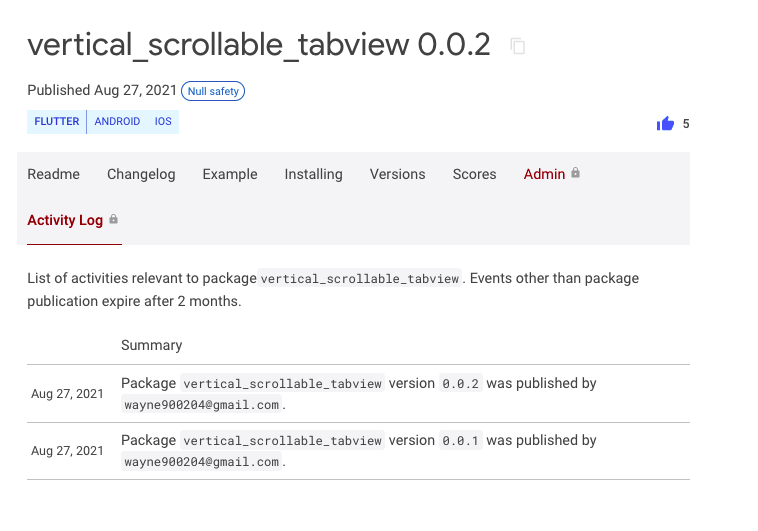Open the Installing tab
Image resolution: width=758 pixels, height=531 pixels.
[313, 174]
